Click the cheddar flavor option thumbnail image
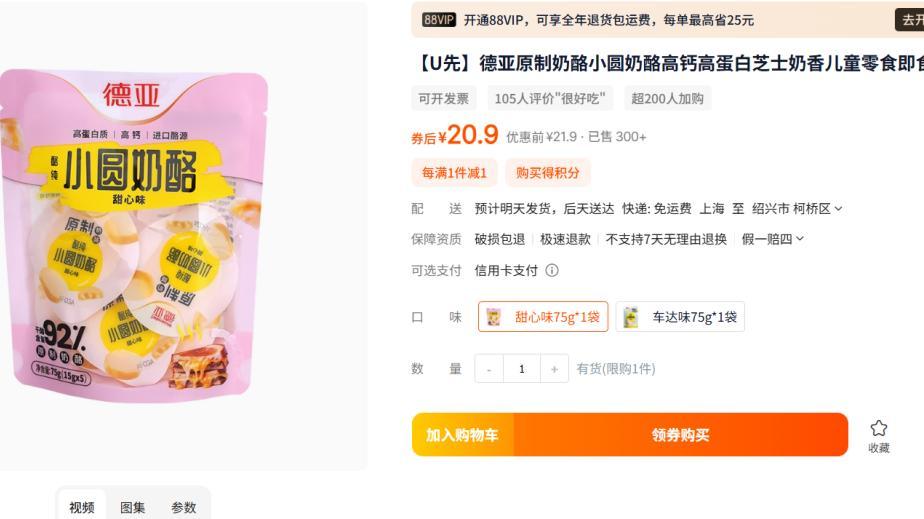This screenshot has height=519, width=924. 631,317
